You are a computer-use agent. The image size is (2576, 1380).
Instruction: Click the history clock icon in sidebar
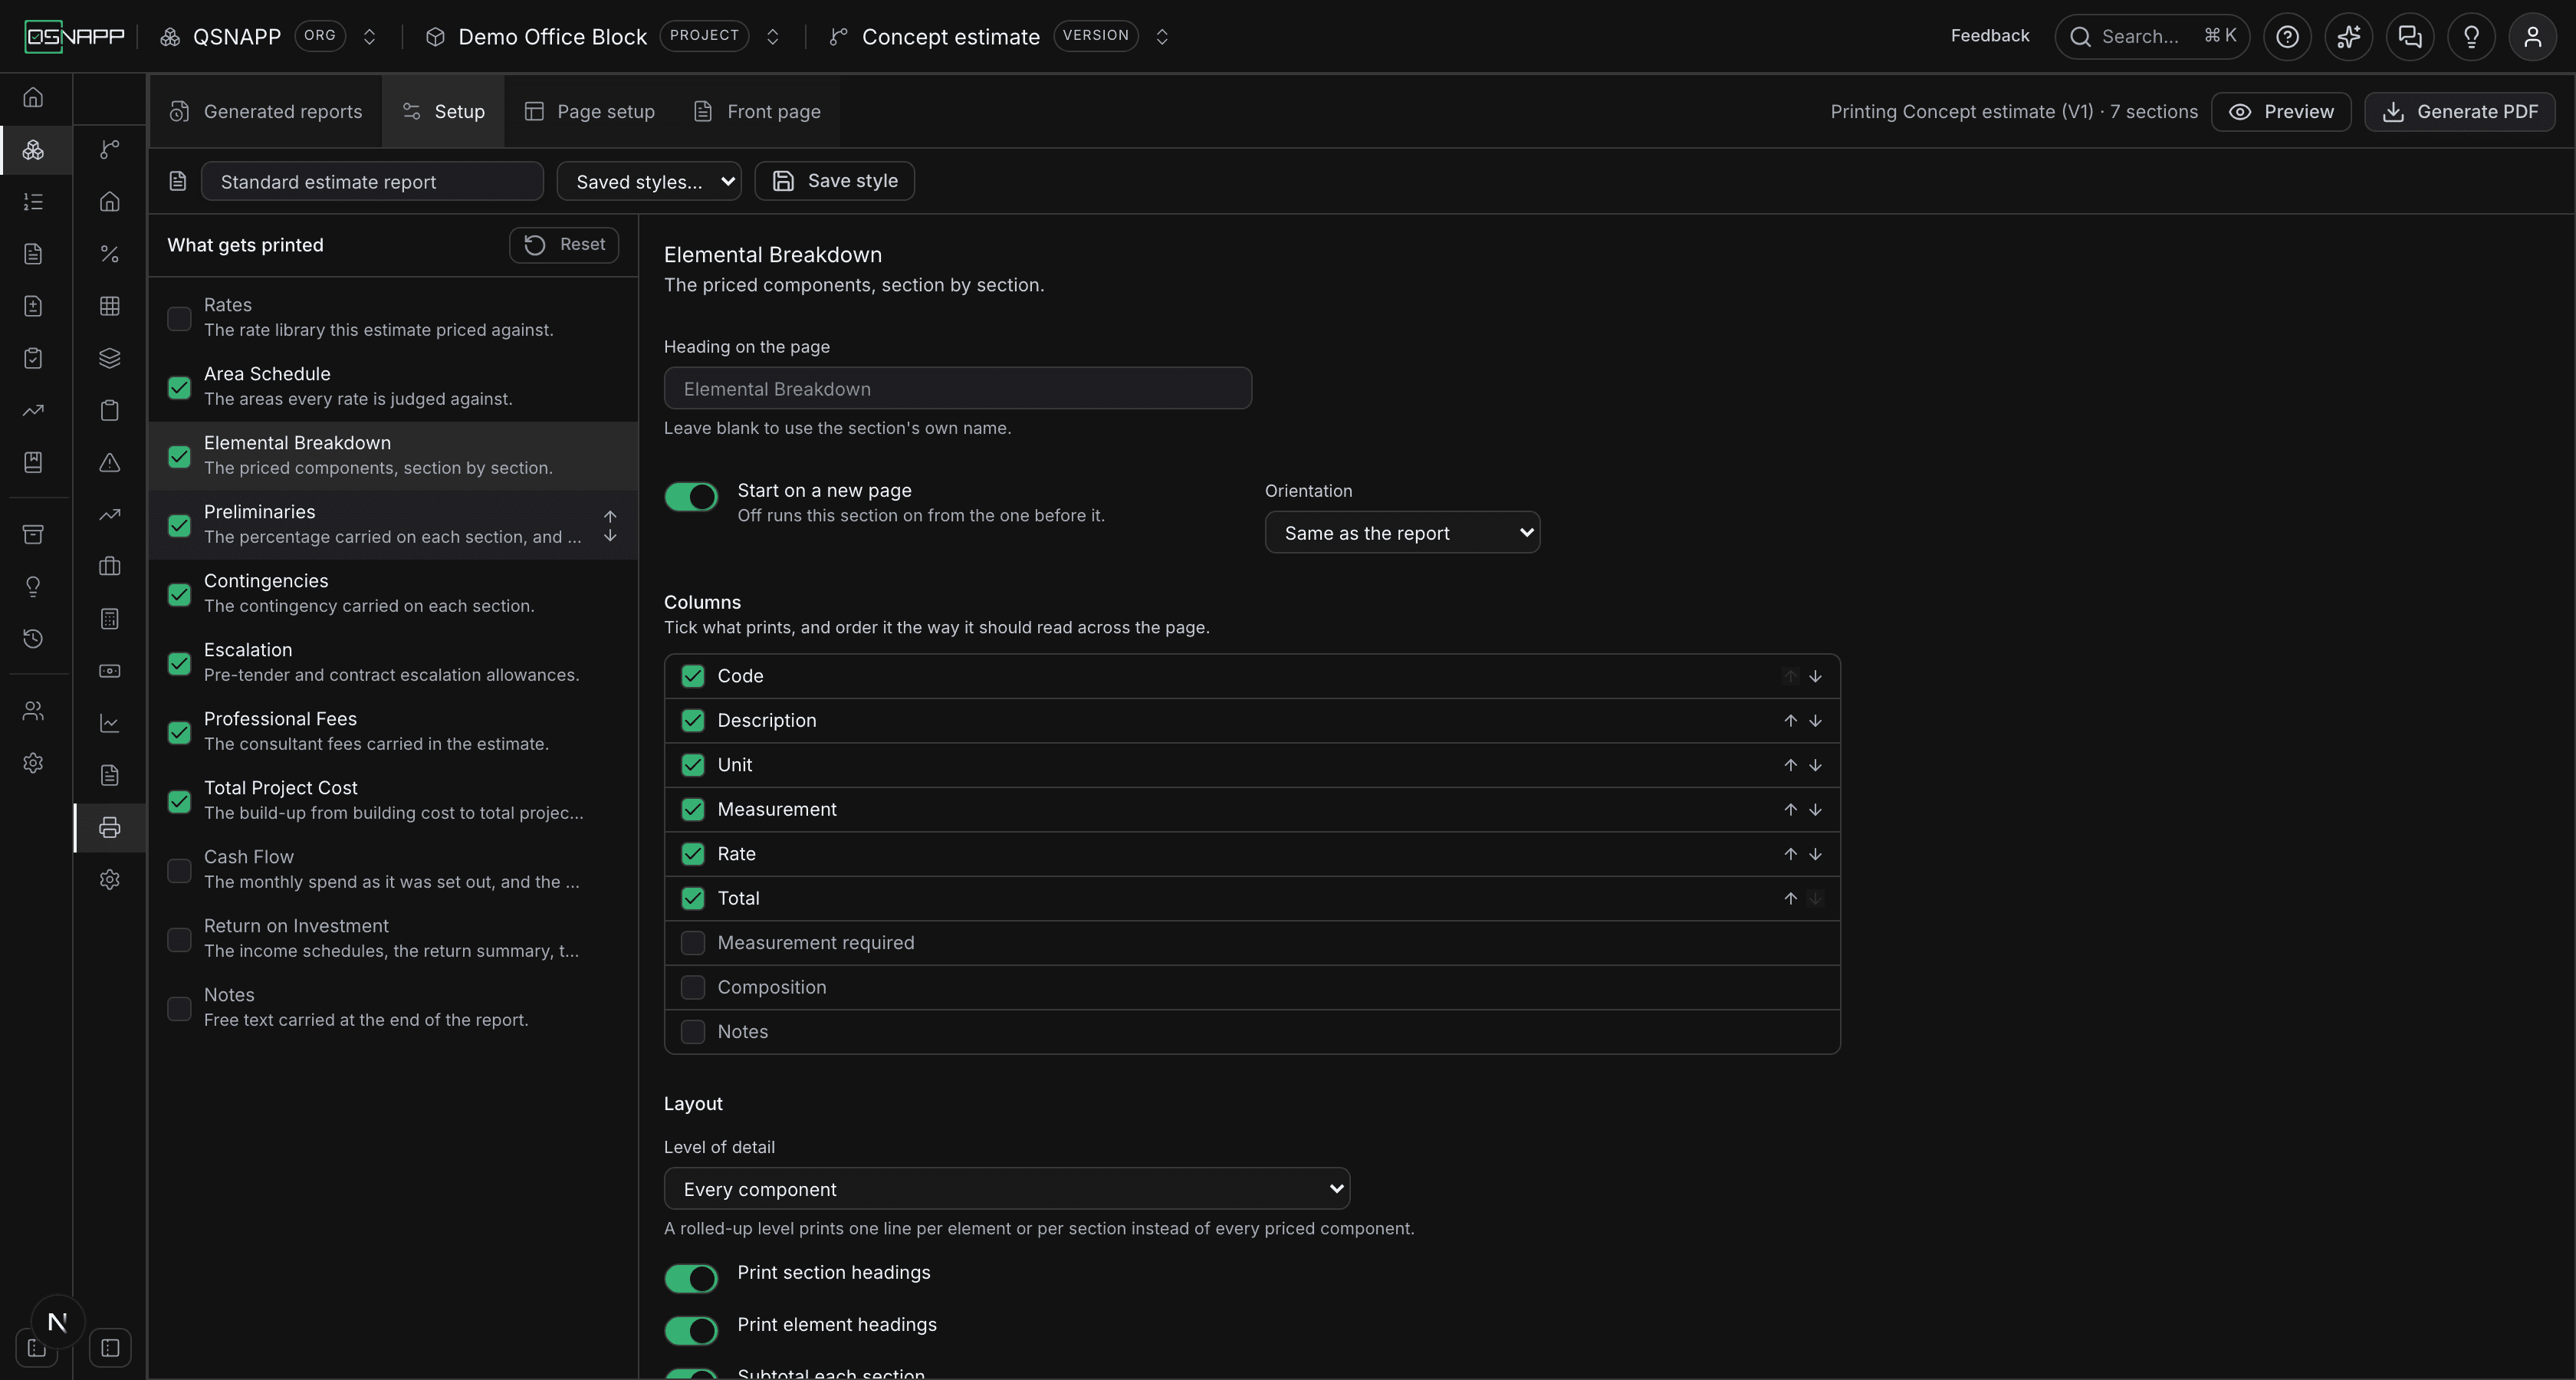33,638
